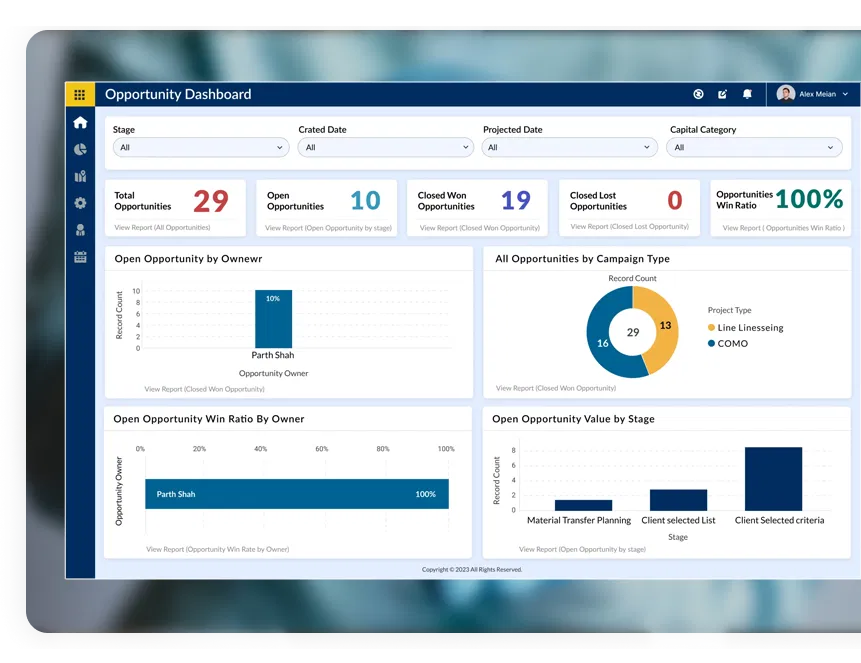Image resolution: width=861 pixels, height=663 pixels.
Task: Expand the Alex Meian user menu
Action: [815, 94]
